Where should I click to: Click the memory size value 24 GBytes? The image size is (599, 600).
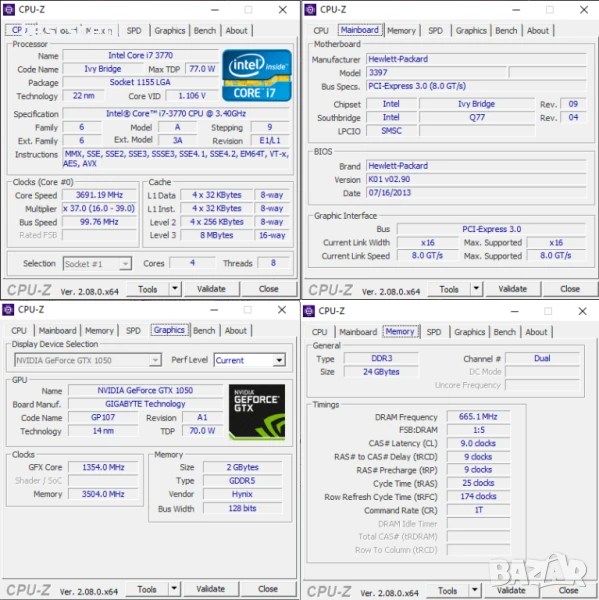(381, 372)
